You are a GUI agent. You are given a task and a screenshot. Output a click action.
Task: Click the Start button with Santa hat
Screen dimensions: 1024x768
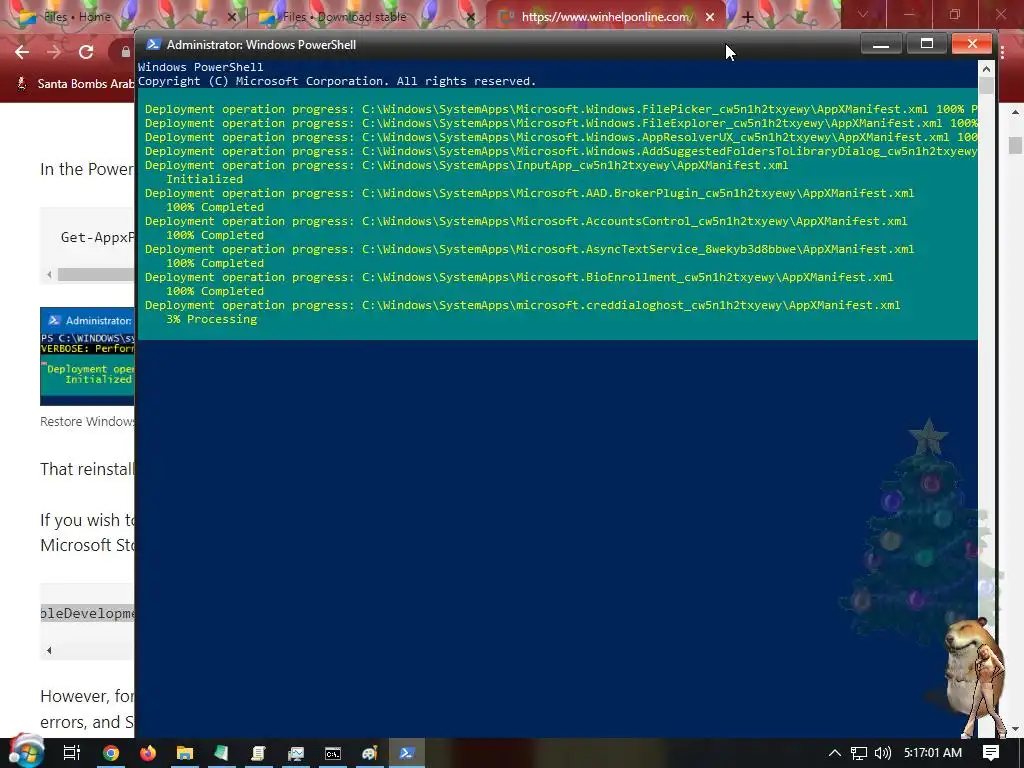click(25, 751)
